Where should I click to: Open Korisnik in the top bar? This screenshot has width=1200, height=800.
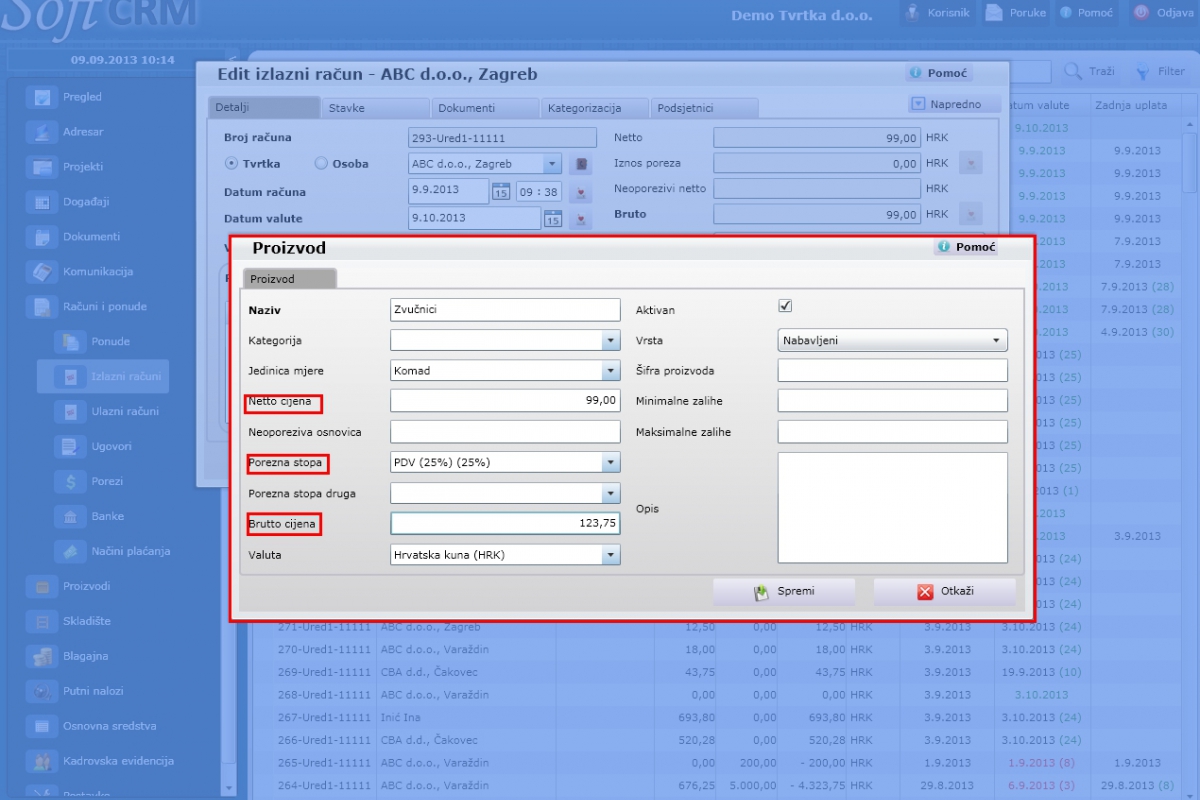[937, 14]
